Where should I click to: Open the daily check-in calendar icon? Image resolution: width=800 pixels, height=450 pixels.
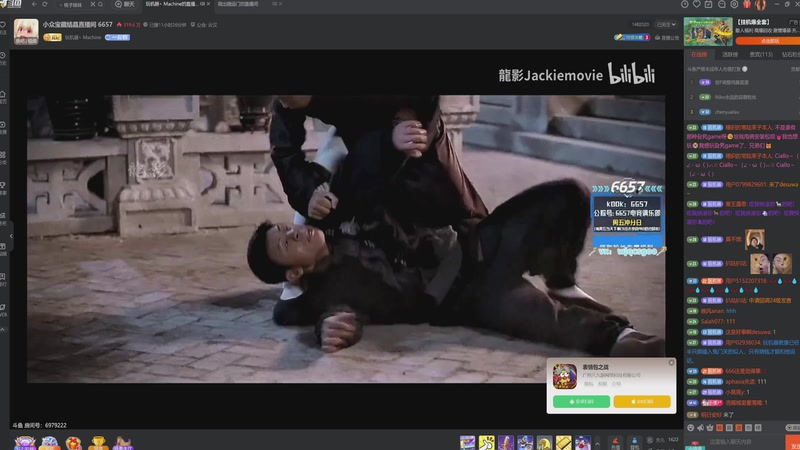coord(709,4)
